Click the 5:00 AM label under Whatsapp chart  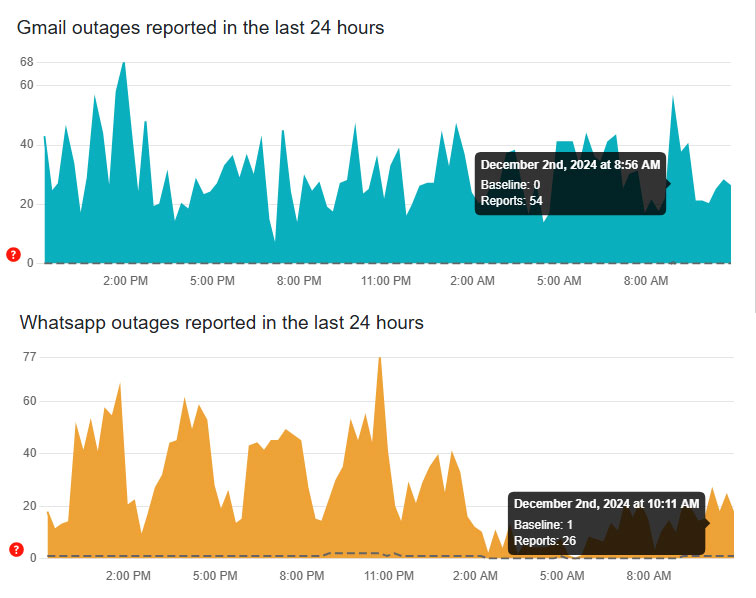[x=562, y=575]
